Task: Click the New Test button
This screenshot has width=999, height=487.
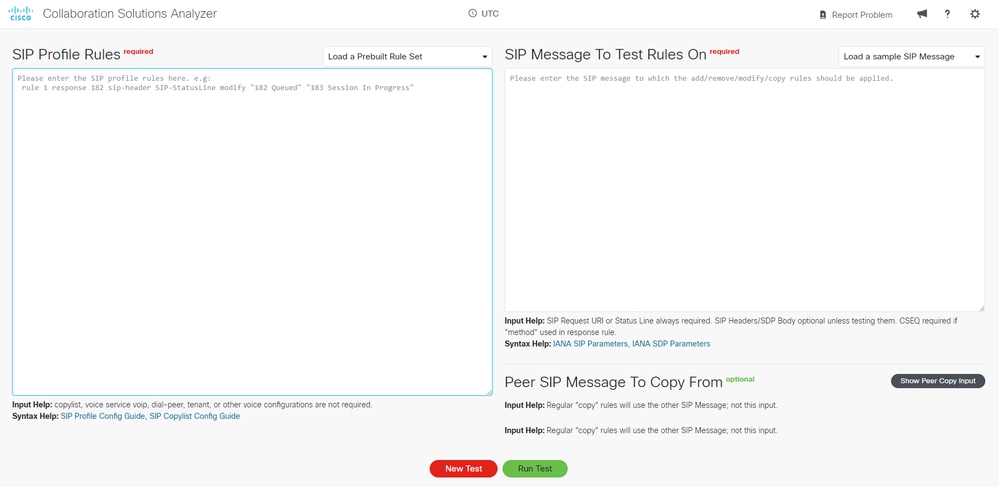Action: [463, 469]
